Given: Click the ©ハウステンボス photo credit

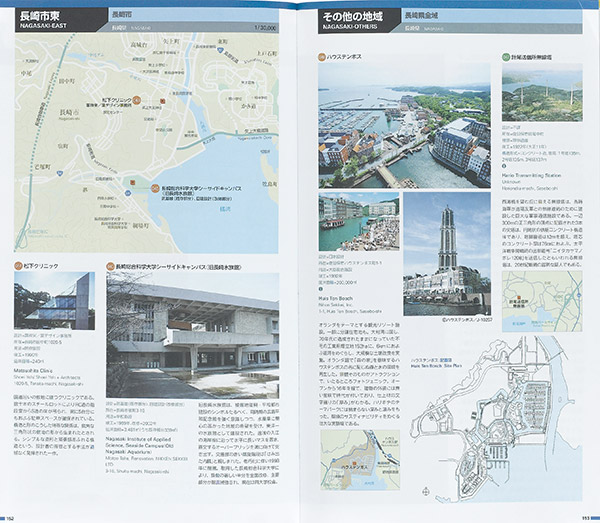Looking at the screenshot, I should (x=466, y=319).
